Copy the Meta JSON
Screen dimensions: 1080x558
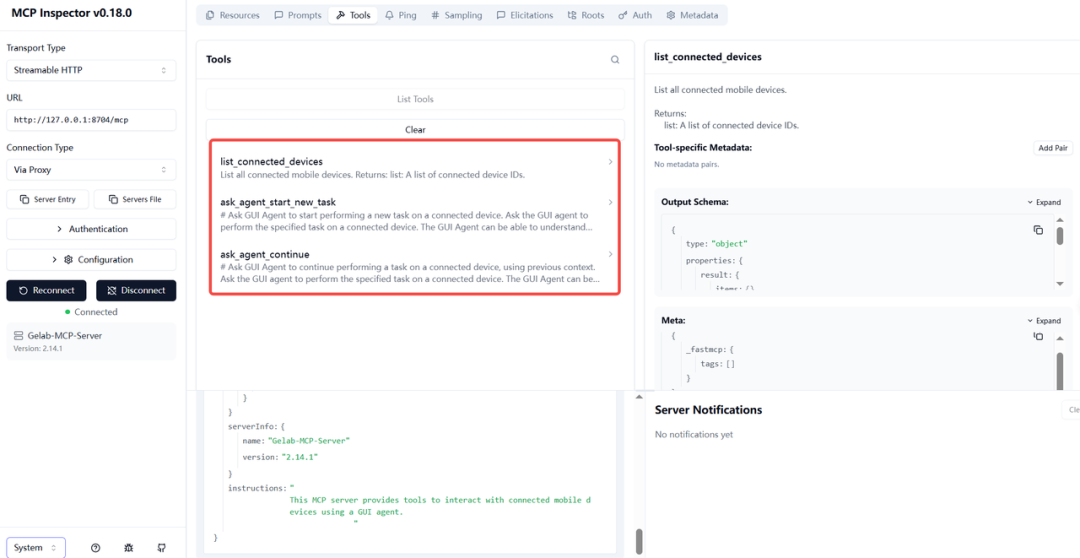(x=1038, y=336)
